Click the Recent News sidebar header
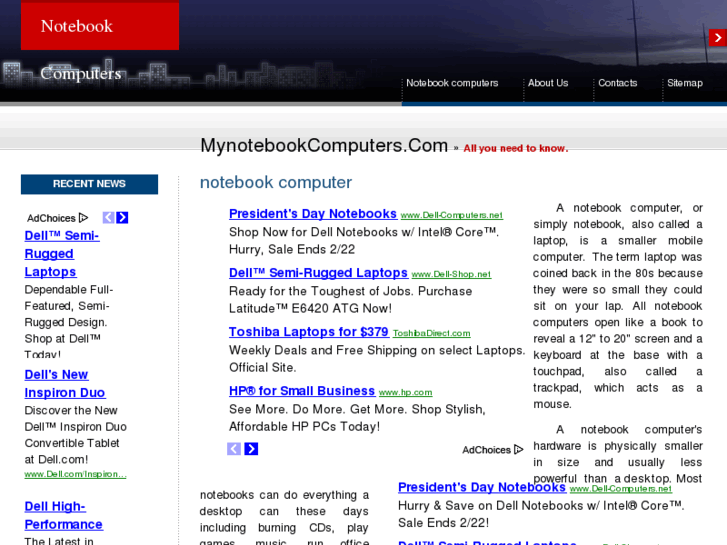 pyautogui.click(x=89, y=184)
